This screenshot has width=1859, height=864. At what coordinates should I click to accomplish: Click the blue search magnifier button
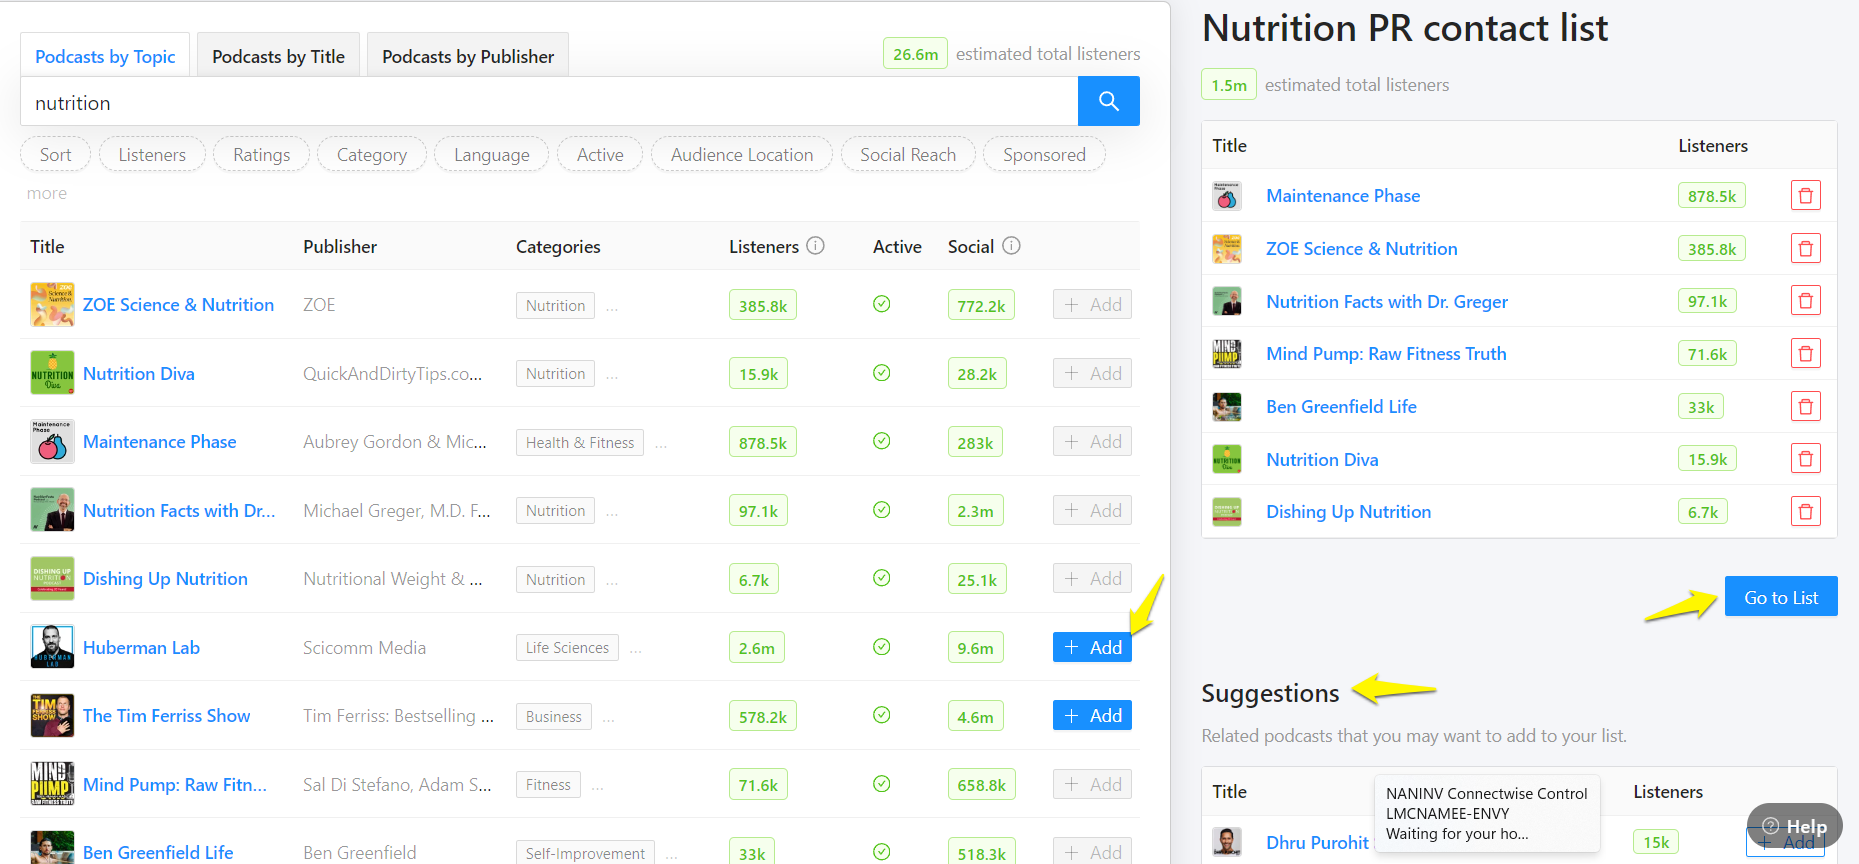click(1108, 101)
